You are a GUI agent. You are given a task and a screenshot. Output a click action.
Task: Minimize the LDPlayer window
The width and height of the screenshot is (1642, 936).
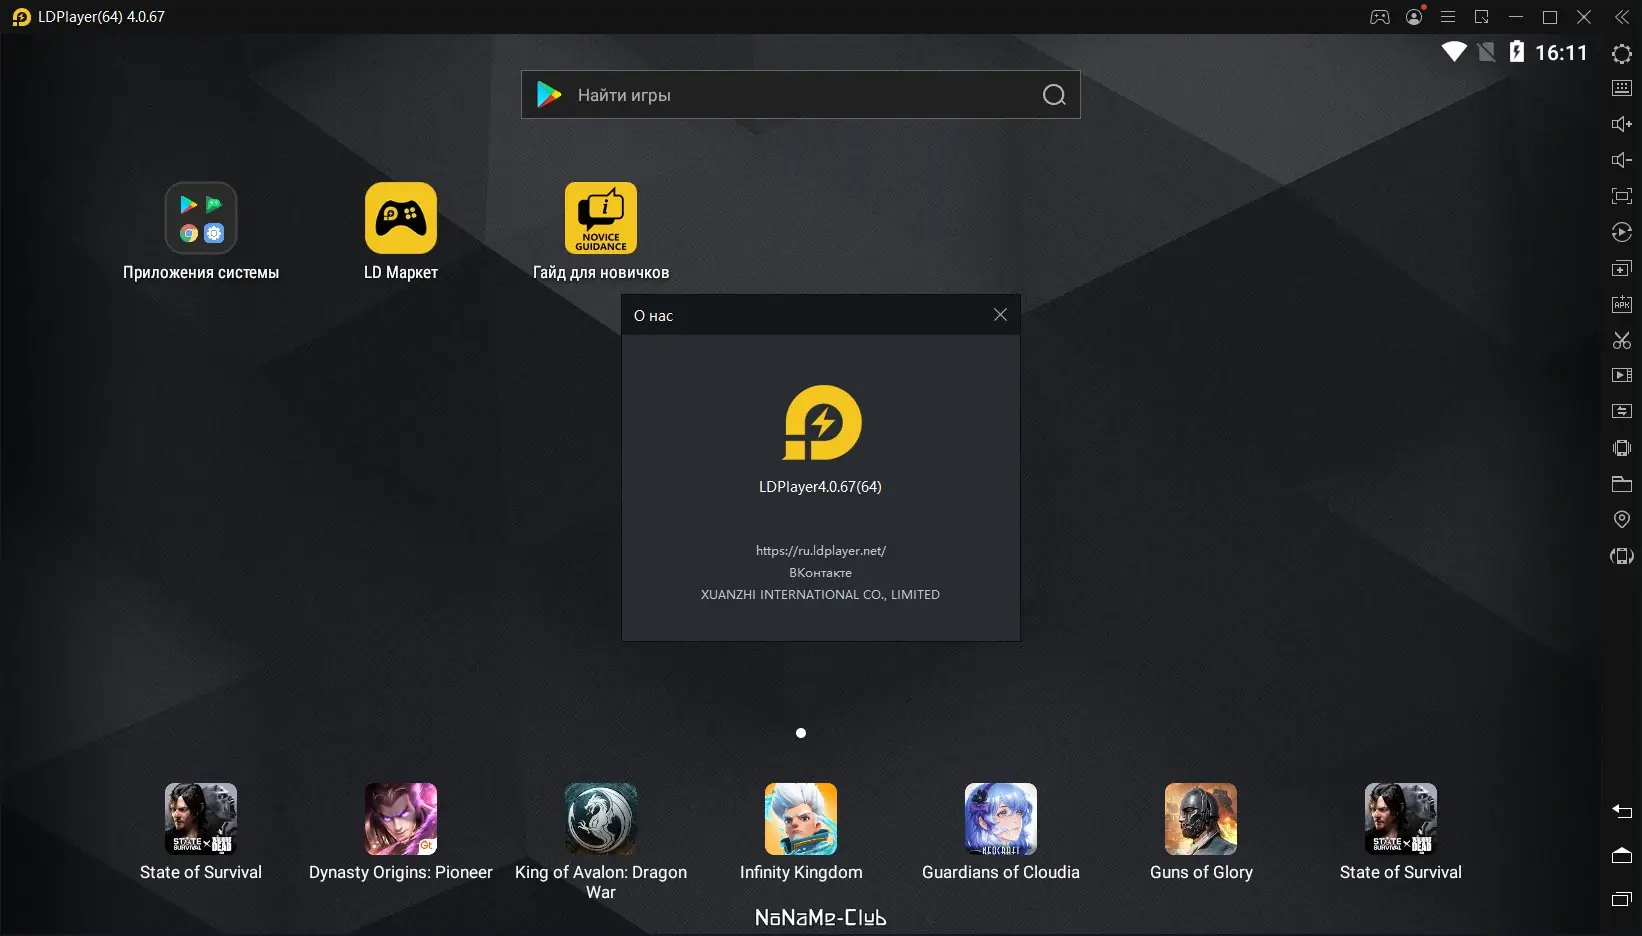click(1516, 17)
